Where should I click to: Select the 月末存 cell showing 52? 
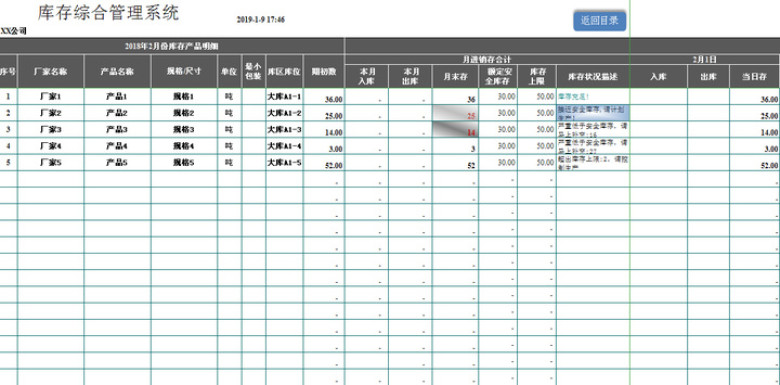(455, 162)
